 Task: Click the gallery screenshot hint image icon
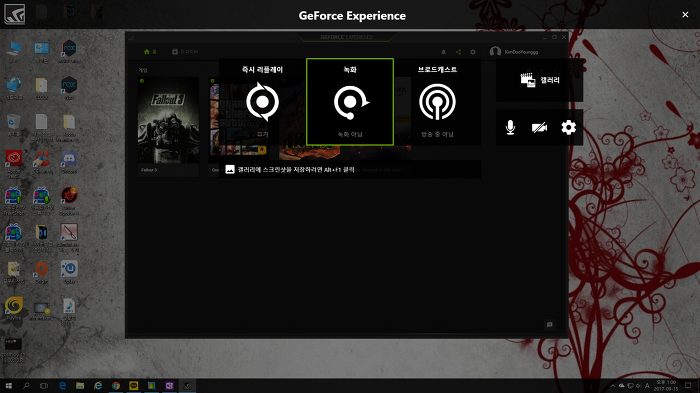pyautogui.click(x=230, y=169)
